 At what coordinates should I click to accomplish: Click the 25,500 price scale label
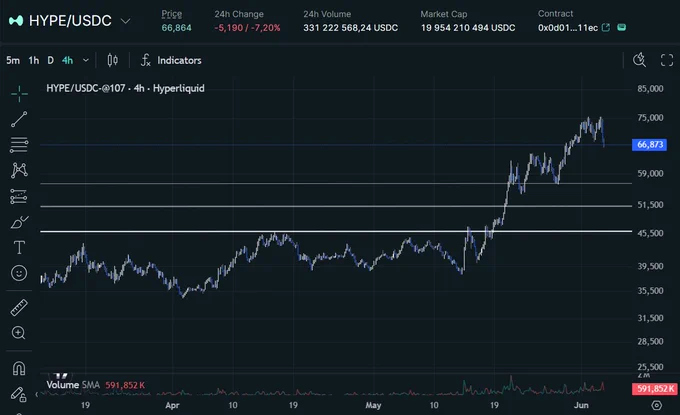(x=650, y=367)
